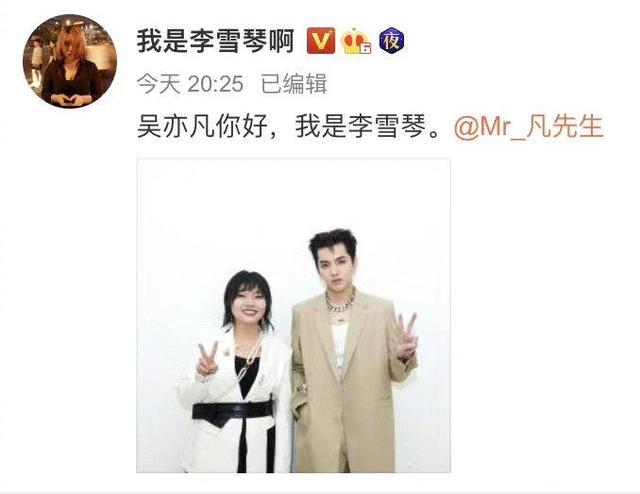The height and width of the screenshot is (494, 640).
Task: Open the profile avatar of 我是李雪琴啊
Action: [70, 61]
